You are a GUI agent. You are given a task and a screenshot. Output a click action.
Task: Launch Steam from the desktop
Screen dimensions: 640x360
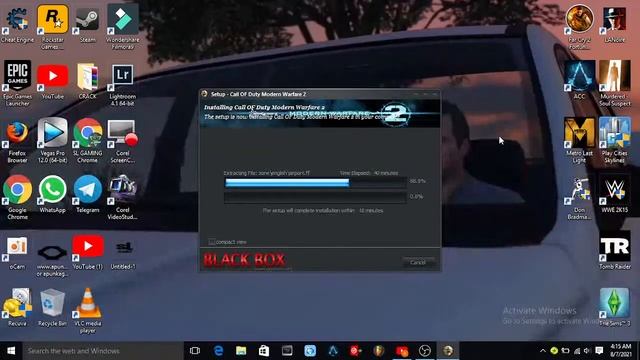[87, 24]
